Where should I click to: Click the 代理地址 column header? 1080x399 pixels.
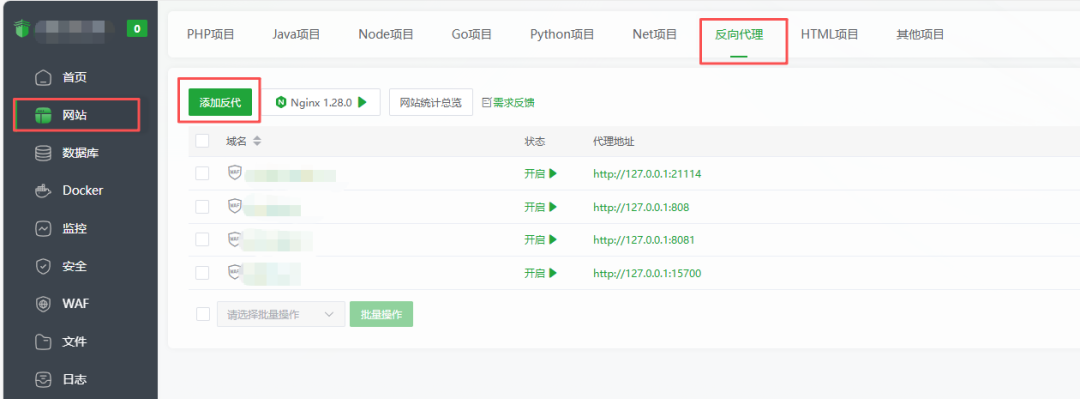pyautogui.click(x=614, y=141)
